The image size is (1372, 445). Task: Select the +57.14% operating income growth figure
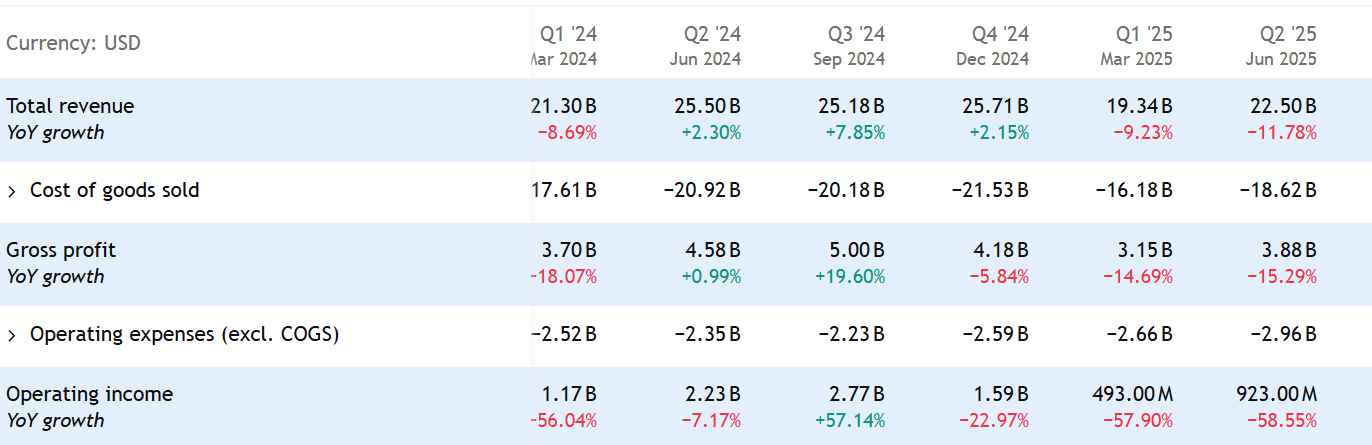point(851,420)
